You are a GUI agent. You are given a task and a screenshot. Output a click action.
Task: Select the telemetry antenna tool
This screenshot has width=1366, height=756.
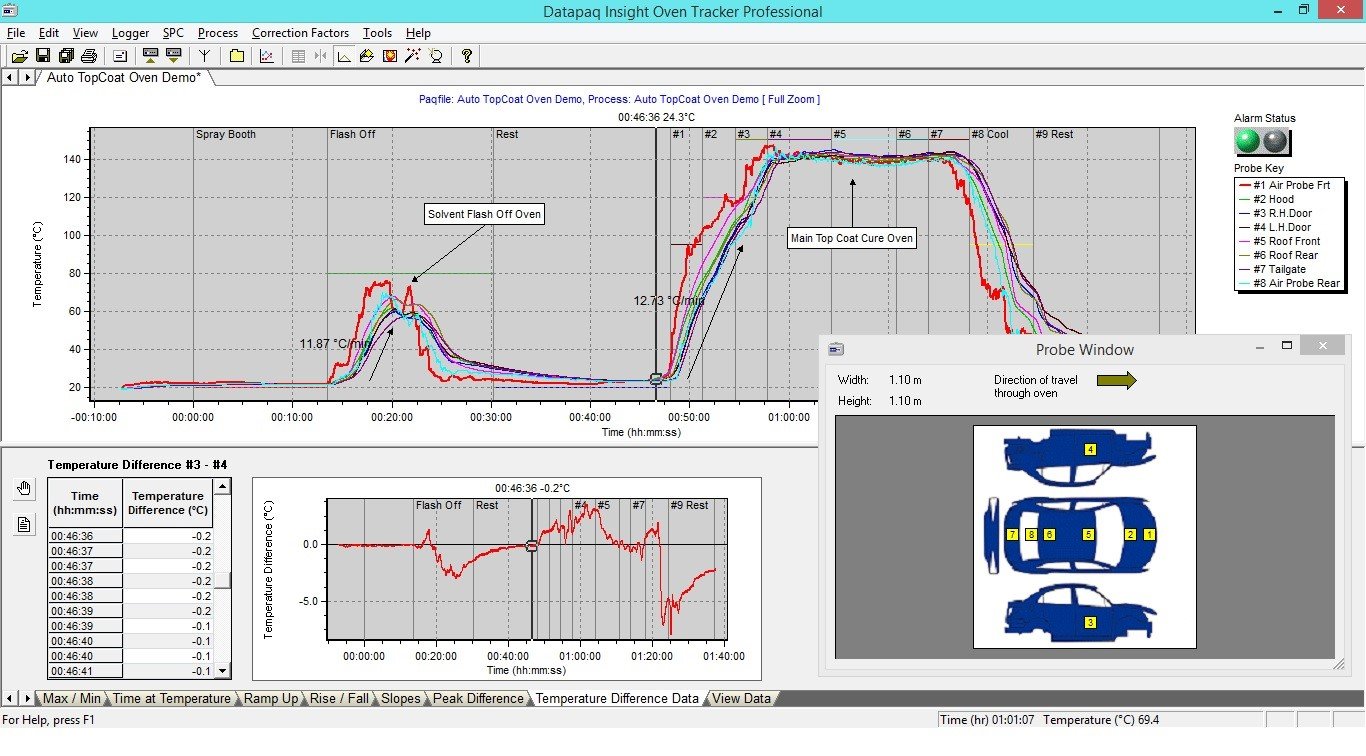pyautogui.click(x=203, y=55)
